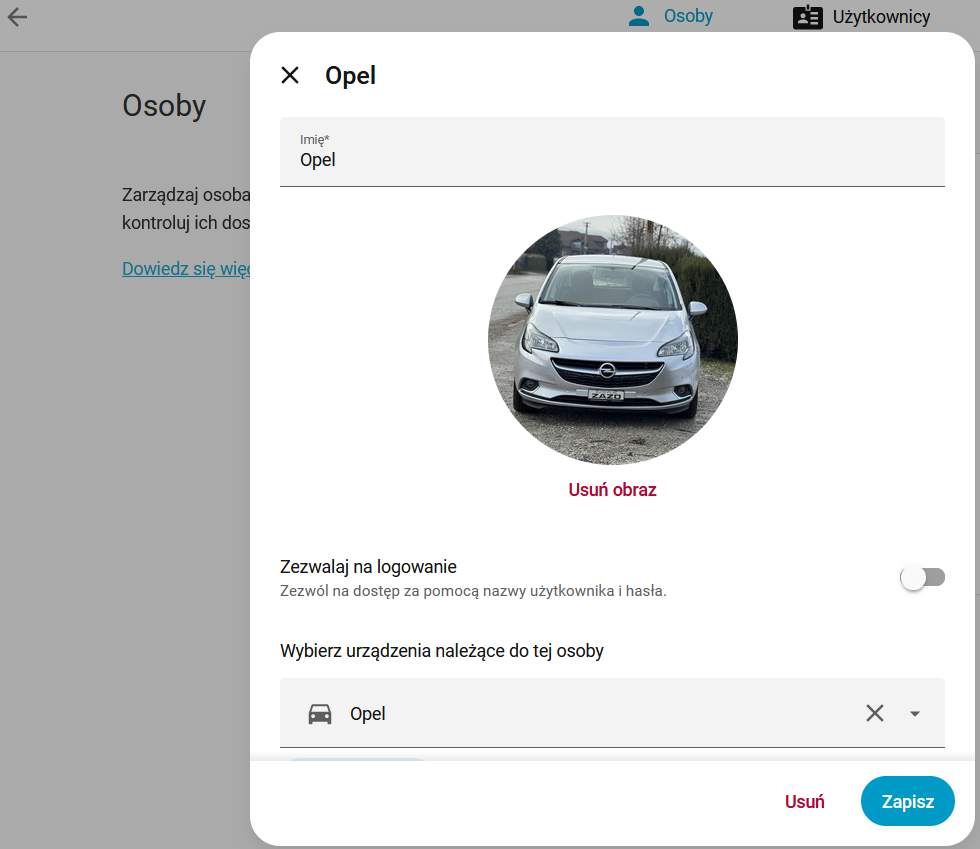980x849 pixels.
Task: Expand the device dropdown arrow
Action: click(914, 714)
